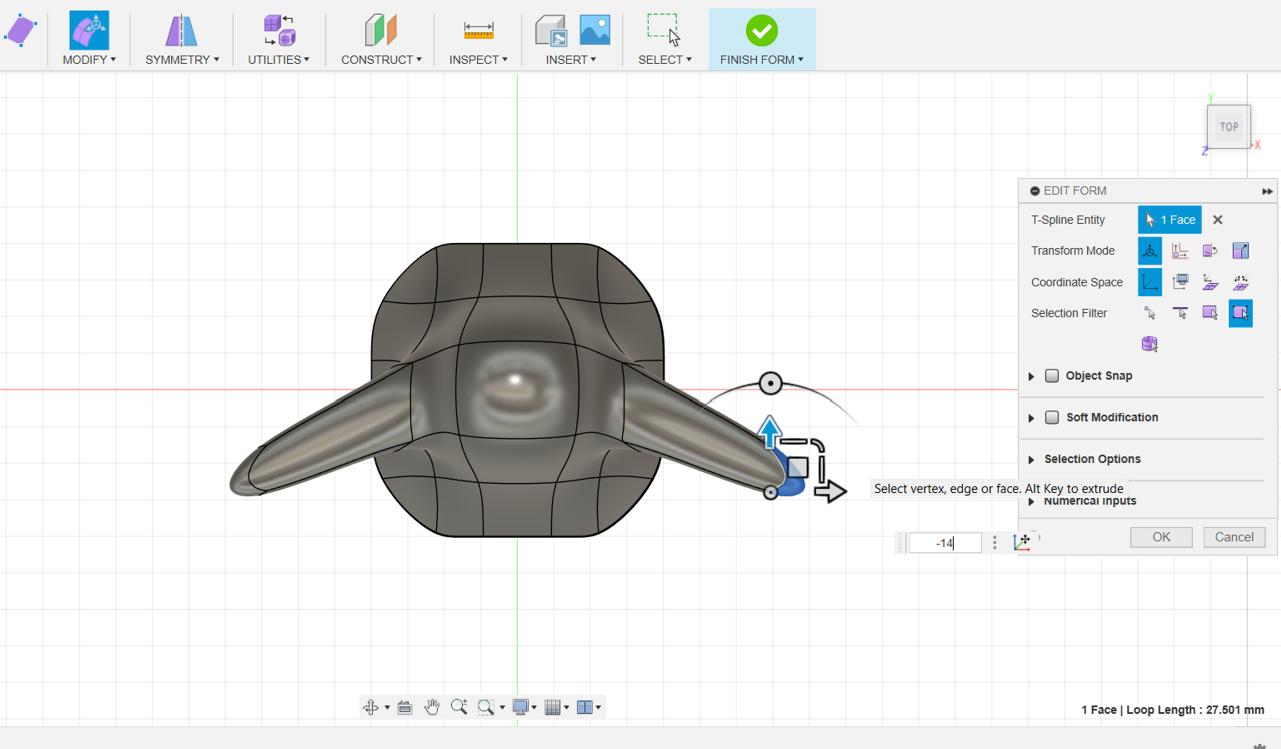Click the 1 Face selection button
The width and height of the screenshot is (1281, 749).
click(x=1170, y=220)
